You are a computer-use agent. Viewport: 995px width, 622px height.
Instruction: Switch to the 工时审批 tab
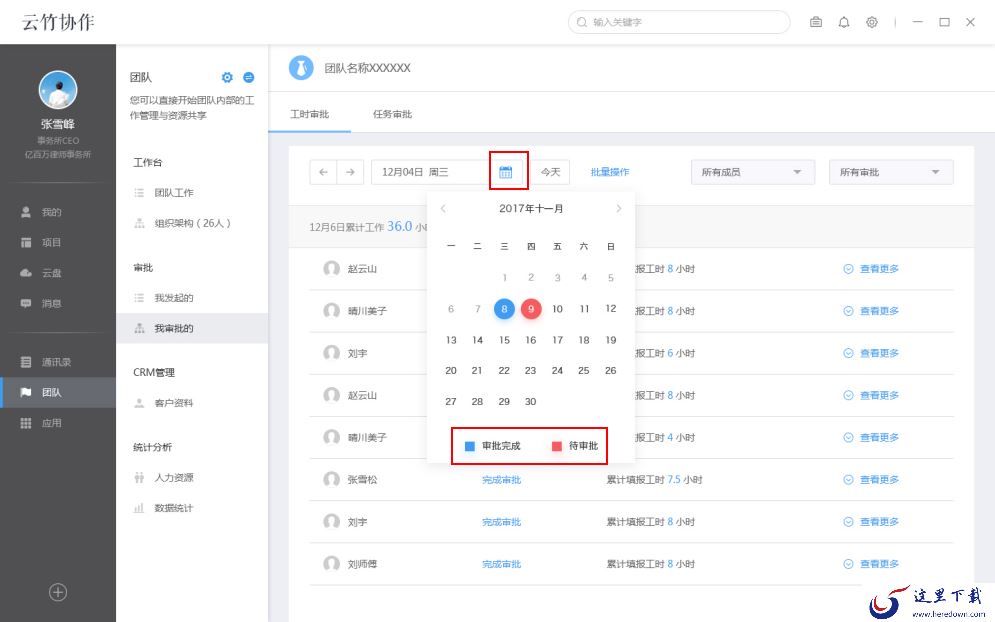310,114
